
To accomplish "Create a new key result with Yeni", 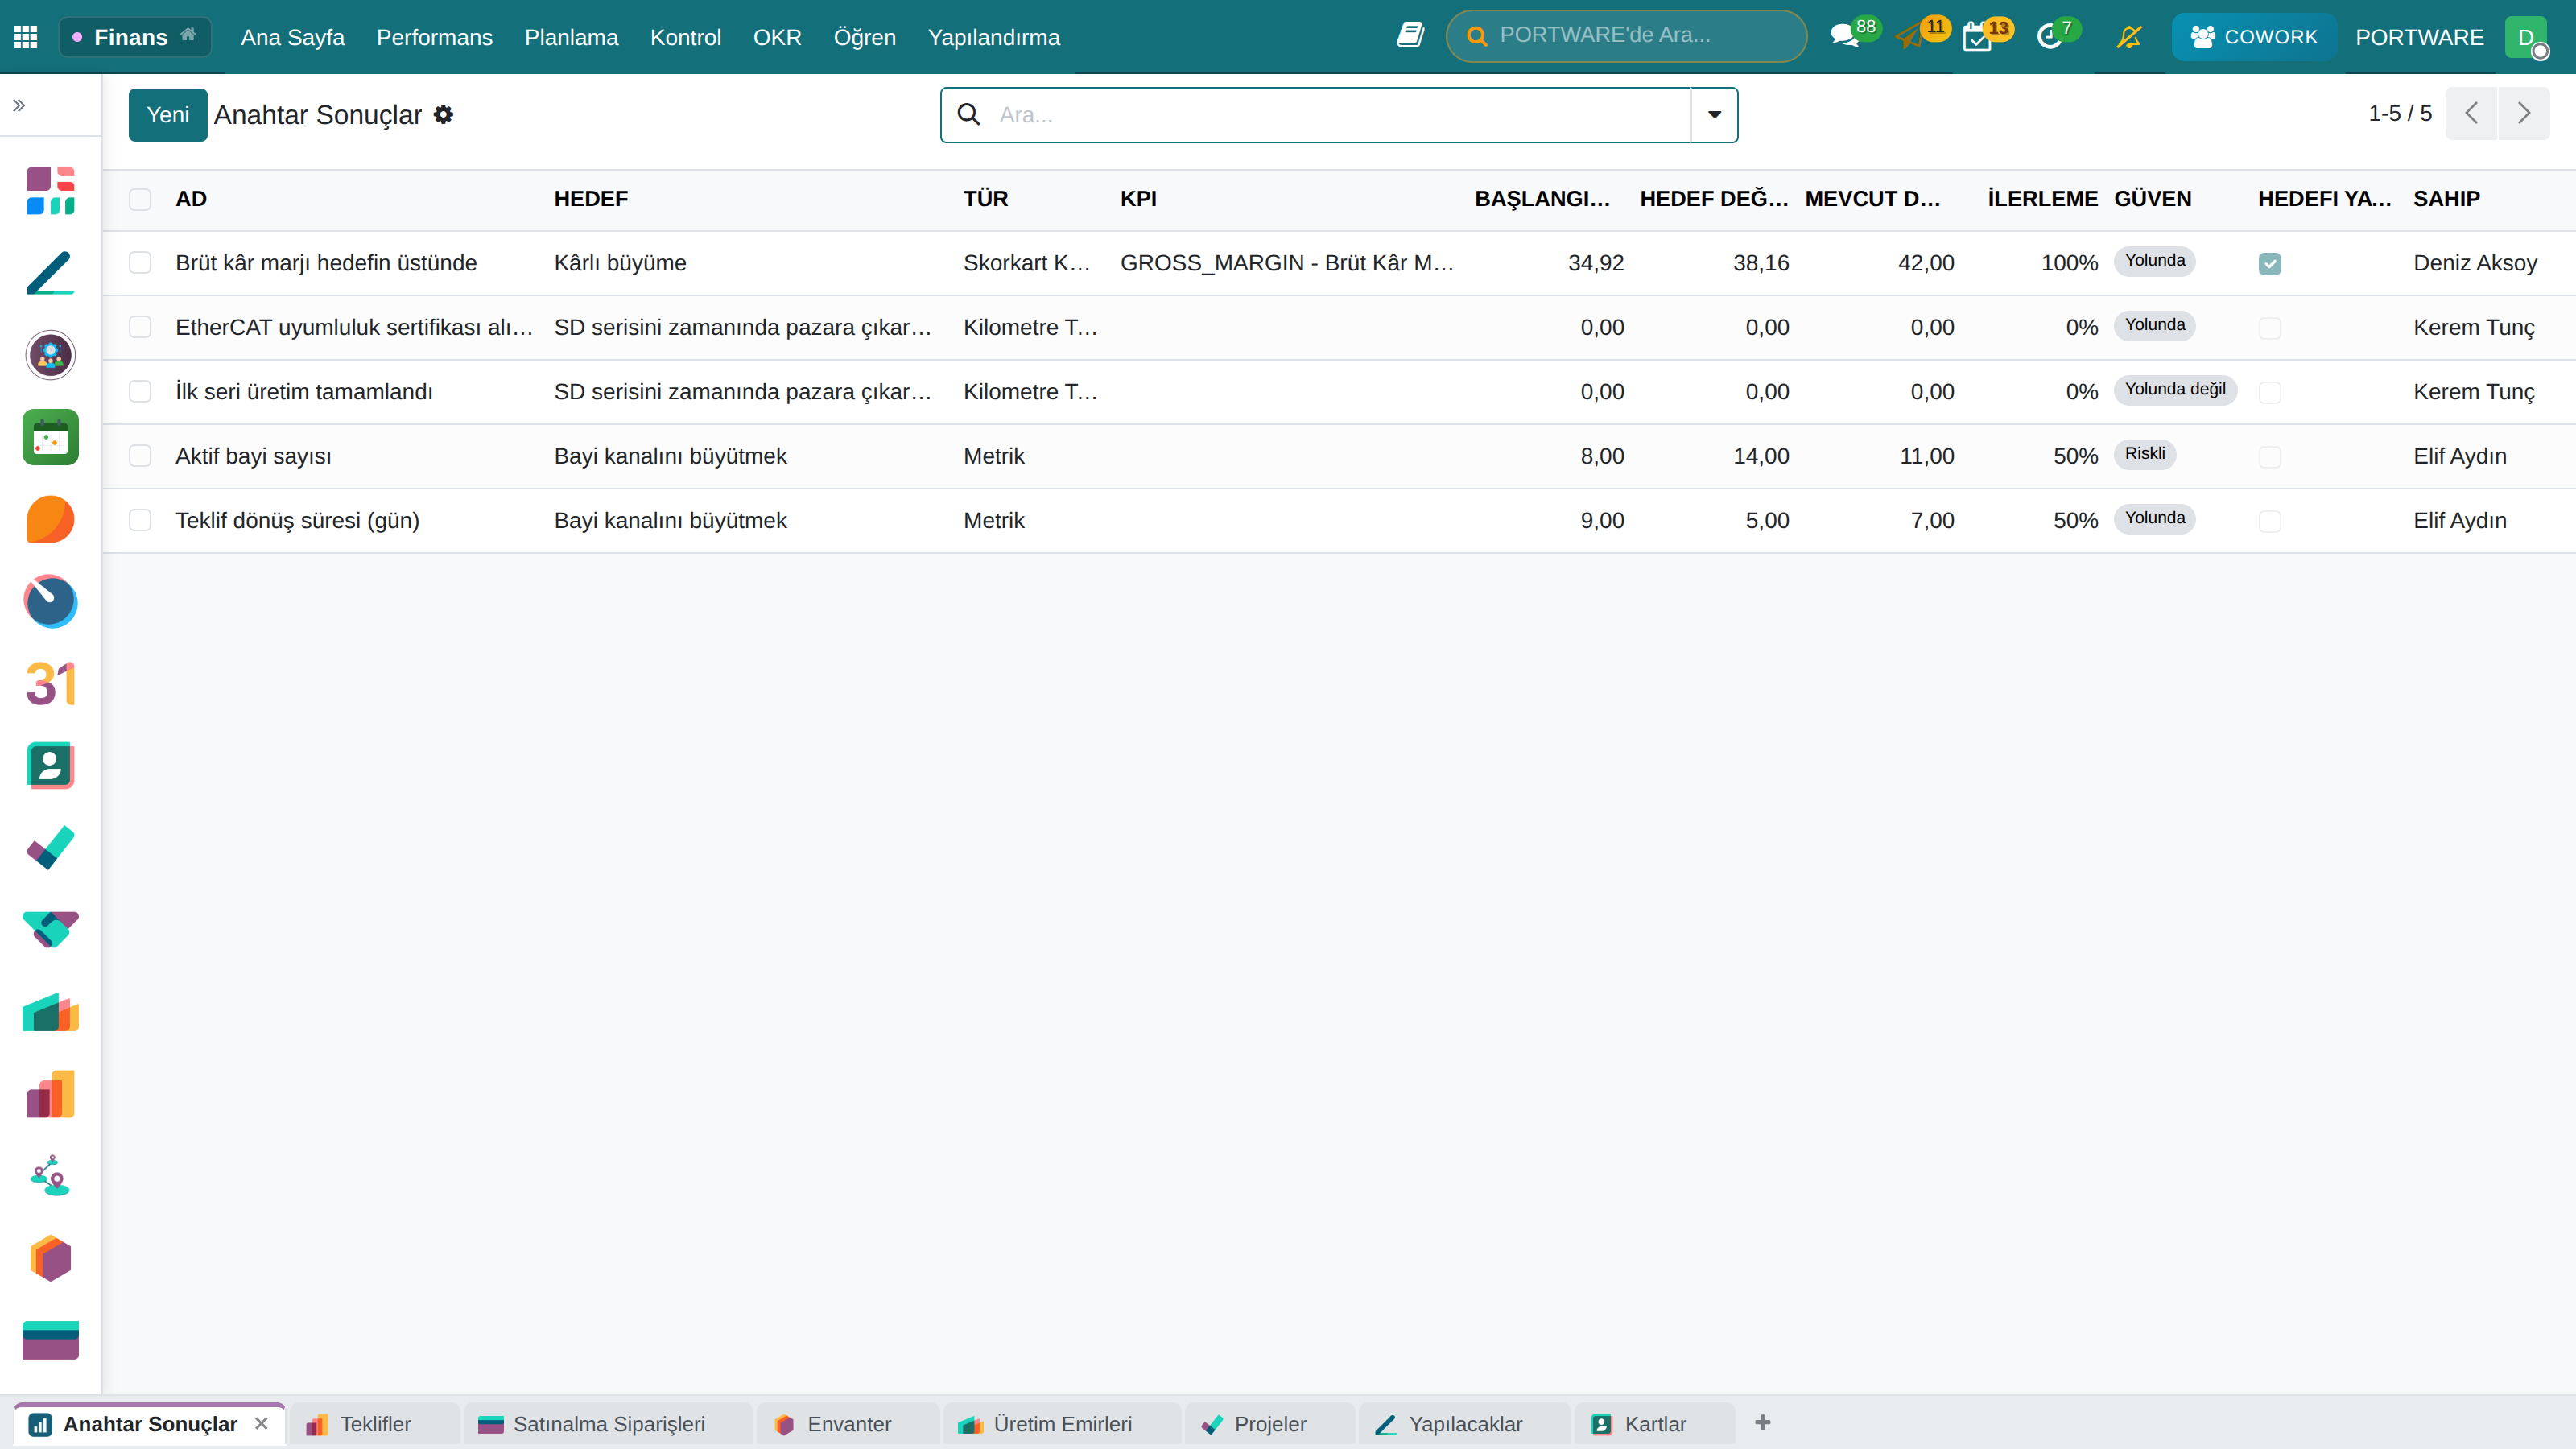I will point(168,115).
